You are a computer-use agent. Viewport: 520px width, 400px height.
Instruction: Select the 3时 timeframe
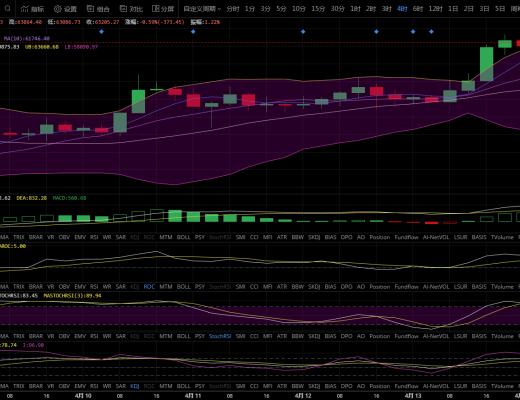[386, 9]
